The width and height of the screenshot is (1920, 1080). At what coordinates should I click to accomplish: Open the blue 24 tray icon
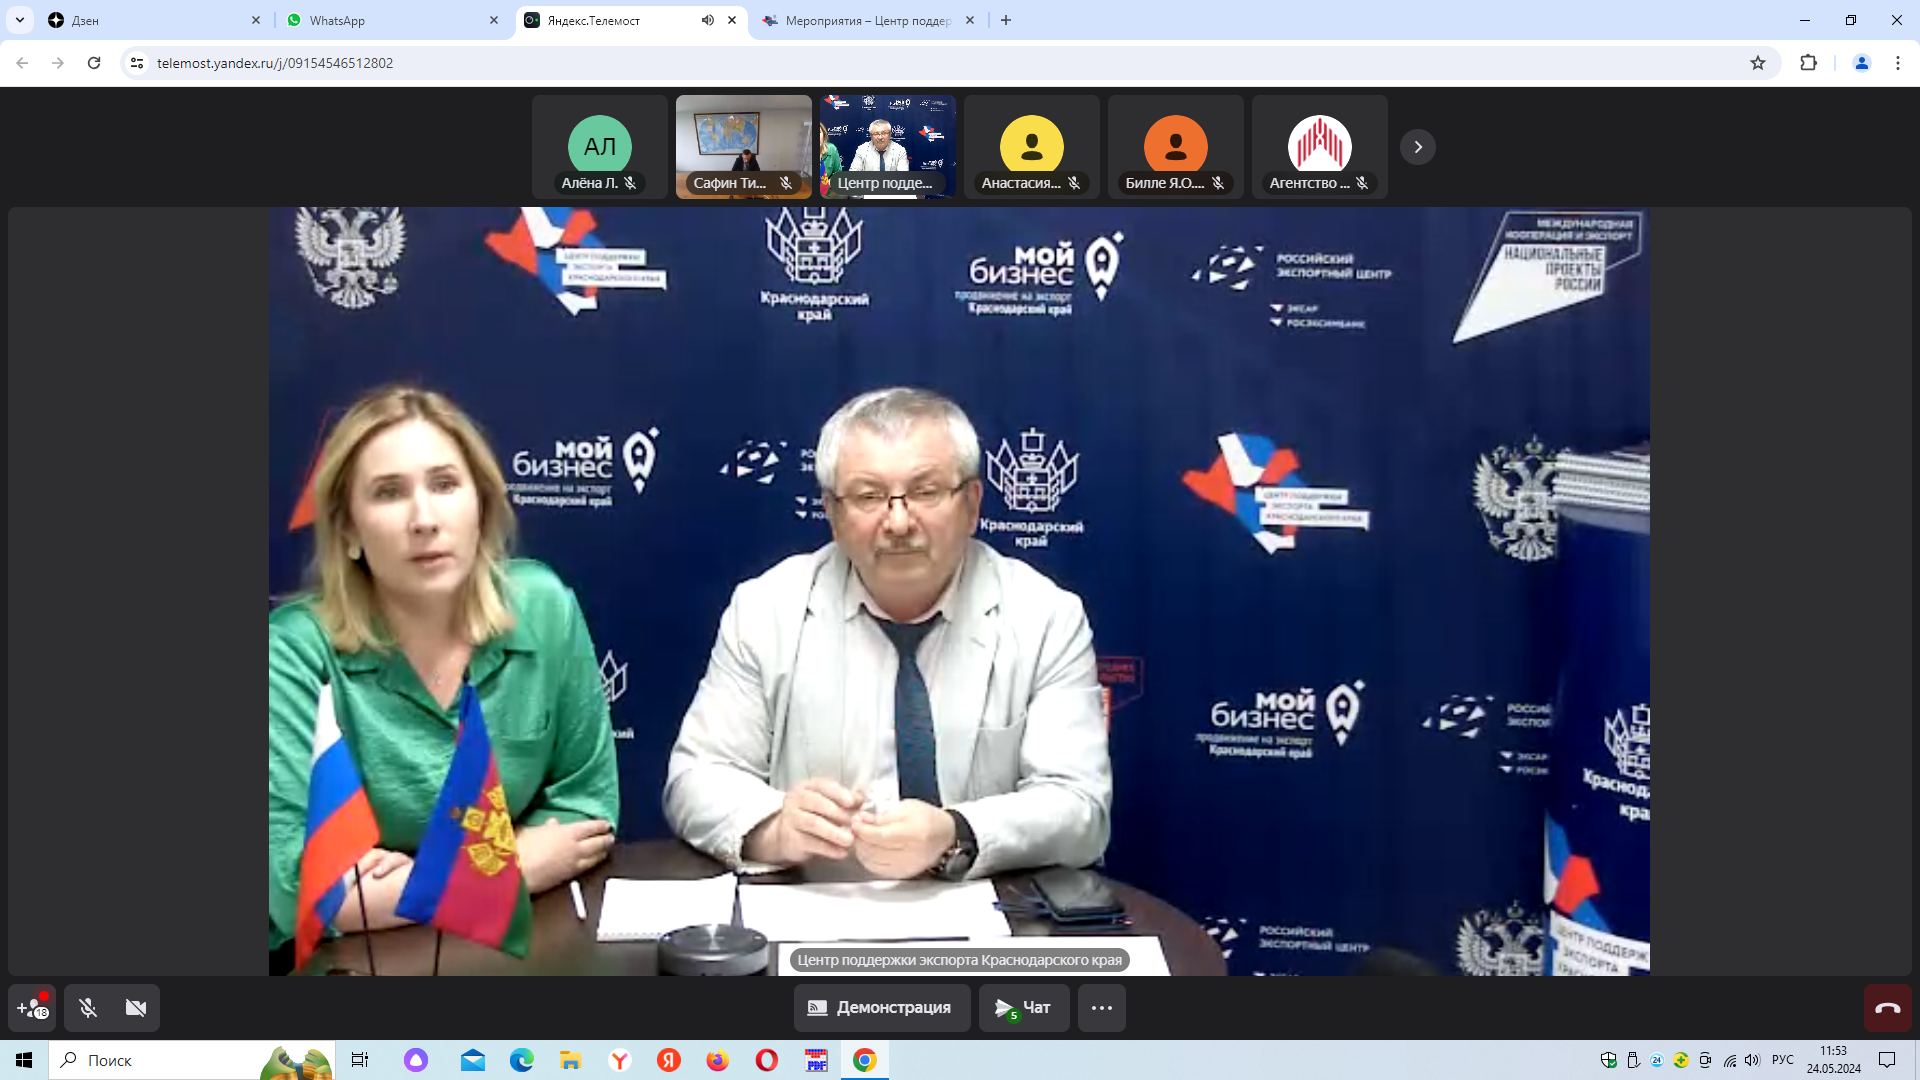tap(1657, 1060)
